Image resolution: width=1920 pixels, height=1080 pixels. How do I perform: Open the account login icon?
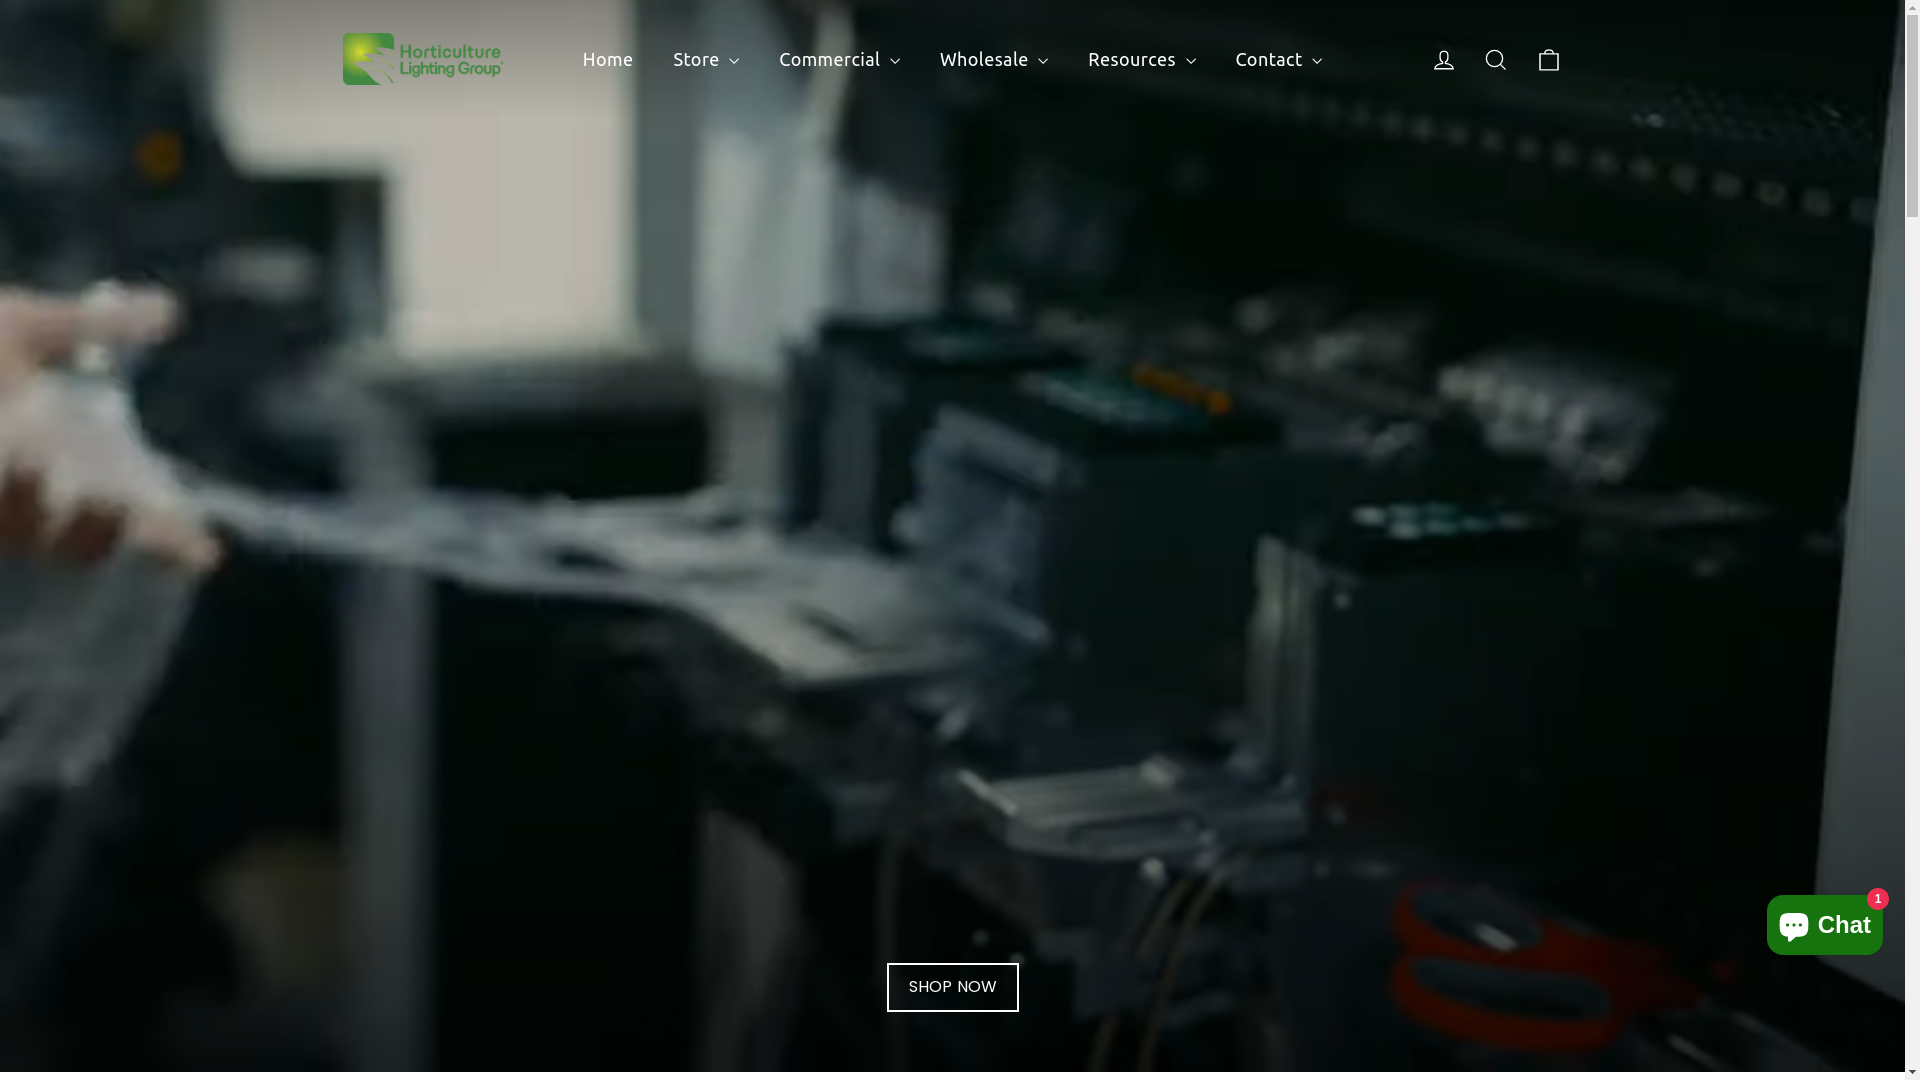click(x=1443, y=60)
